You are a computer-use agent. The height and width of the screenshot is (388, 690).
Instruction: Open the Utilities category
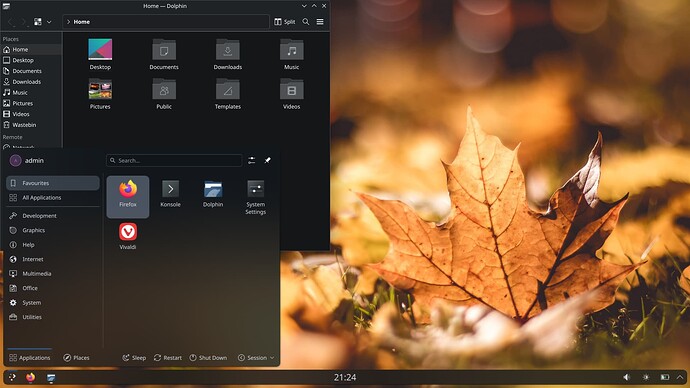[x=53, y=317]
